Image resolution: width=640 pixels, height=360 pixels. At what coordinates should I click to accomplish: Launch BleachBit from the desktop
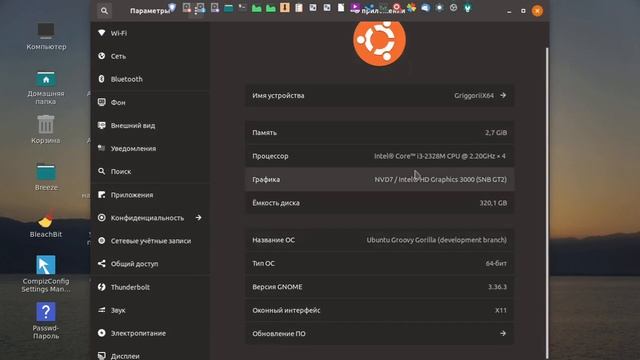coord(46,224)
